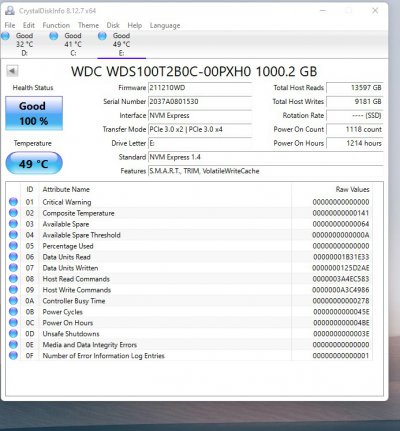
Task: Click the status icon for Host Write Commands
Action: click(13, 290)
